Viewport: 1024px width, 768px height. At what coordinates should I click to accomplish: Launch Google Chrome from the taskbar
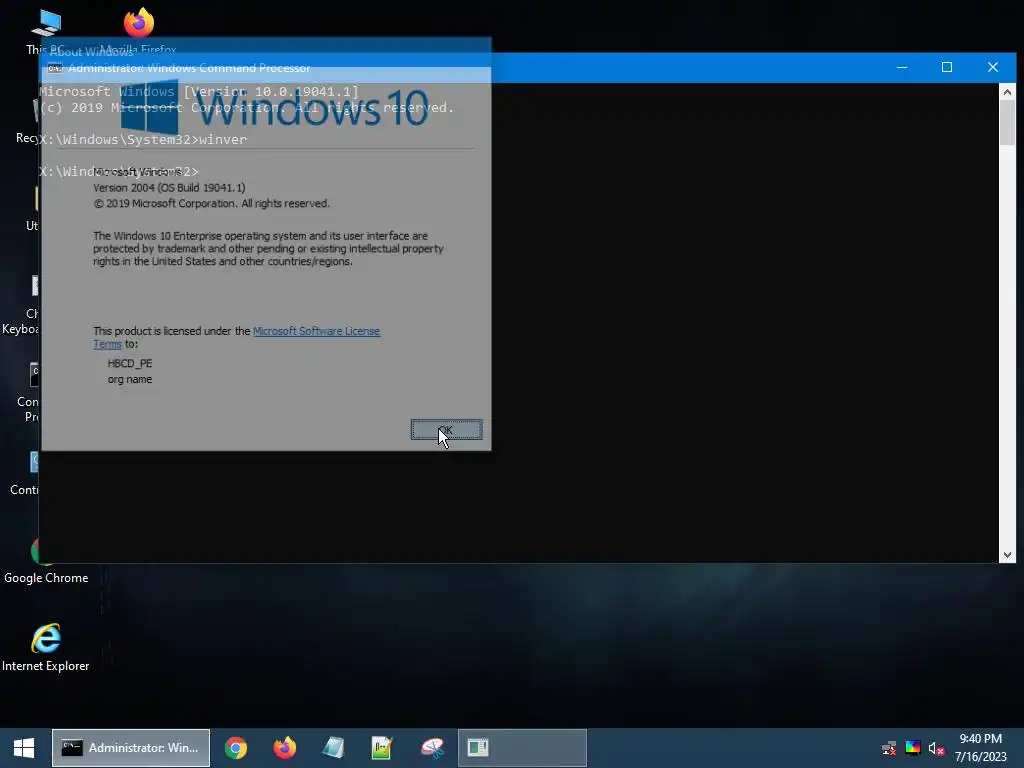[x=236, y=748]
